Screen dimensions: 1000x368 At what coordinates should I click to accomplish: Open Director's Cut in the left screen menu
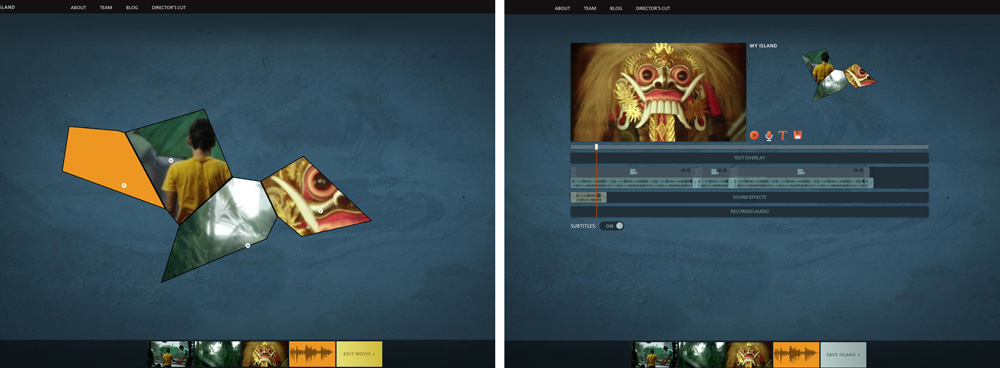(x=169, y=8)
